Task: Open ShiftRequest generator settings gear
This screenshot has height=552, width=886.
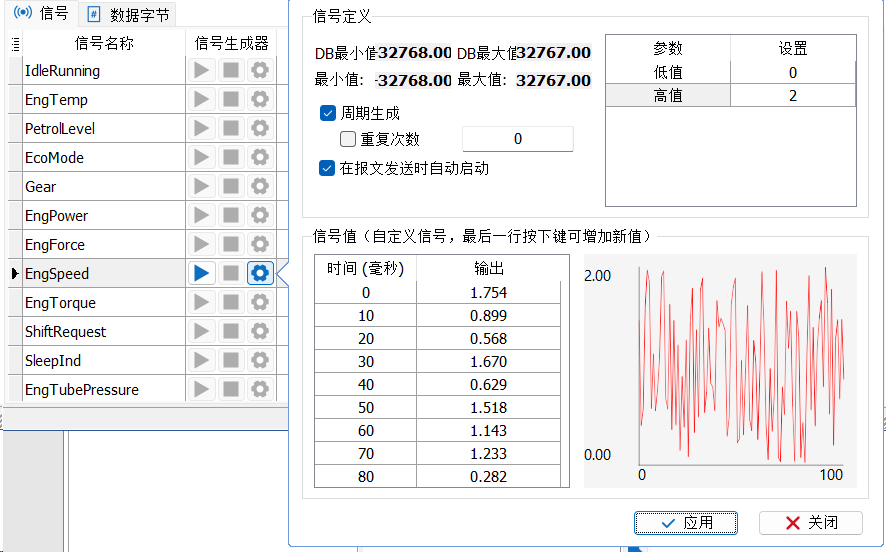Action: 260,331
